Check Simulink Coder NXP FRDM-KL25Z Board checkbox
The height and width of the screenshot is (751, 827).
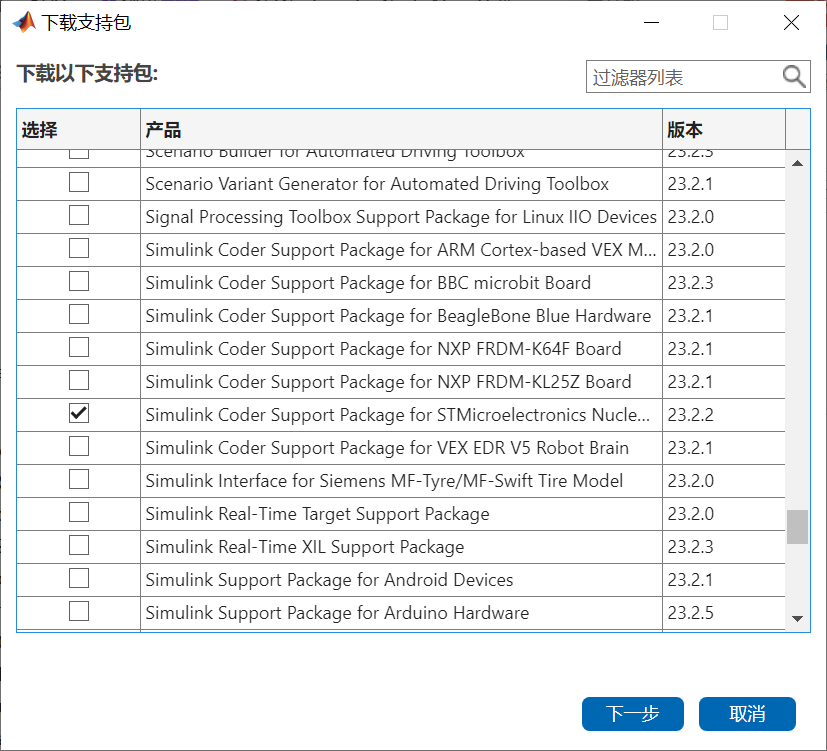point(79,380)
